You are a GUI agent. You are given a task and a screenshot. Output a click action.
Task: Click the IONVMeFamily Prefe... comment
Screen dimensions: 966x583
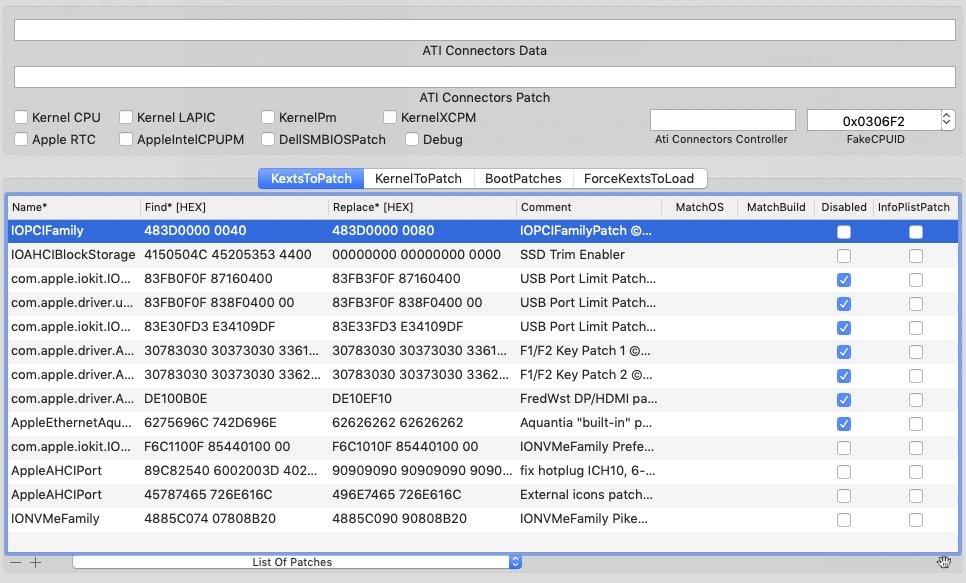(586, 447)
